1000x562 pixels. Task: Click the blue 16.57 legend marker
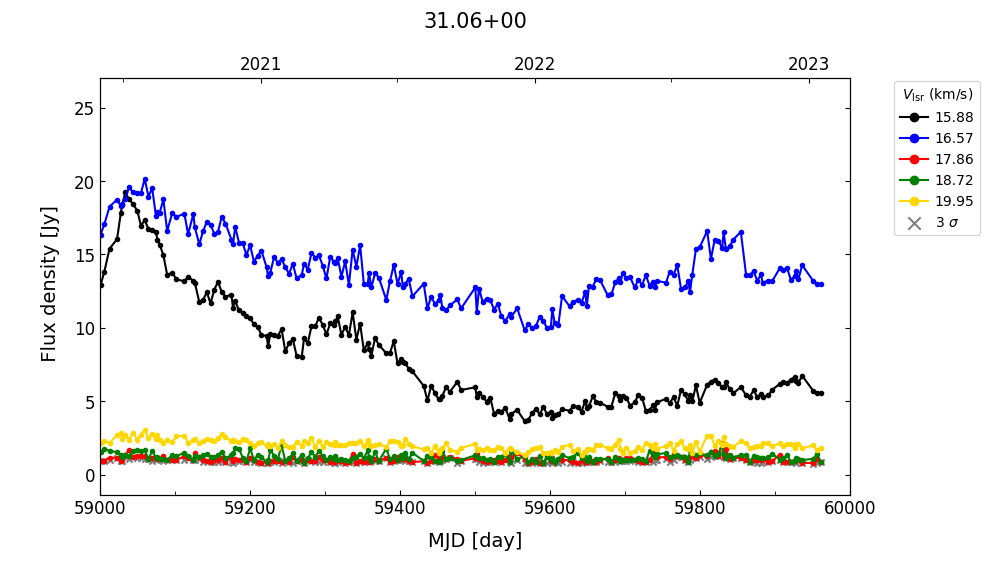coord(914,138)
